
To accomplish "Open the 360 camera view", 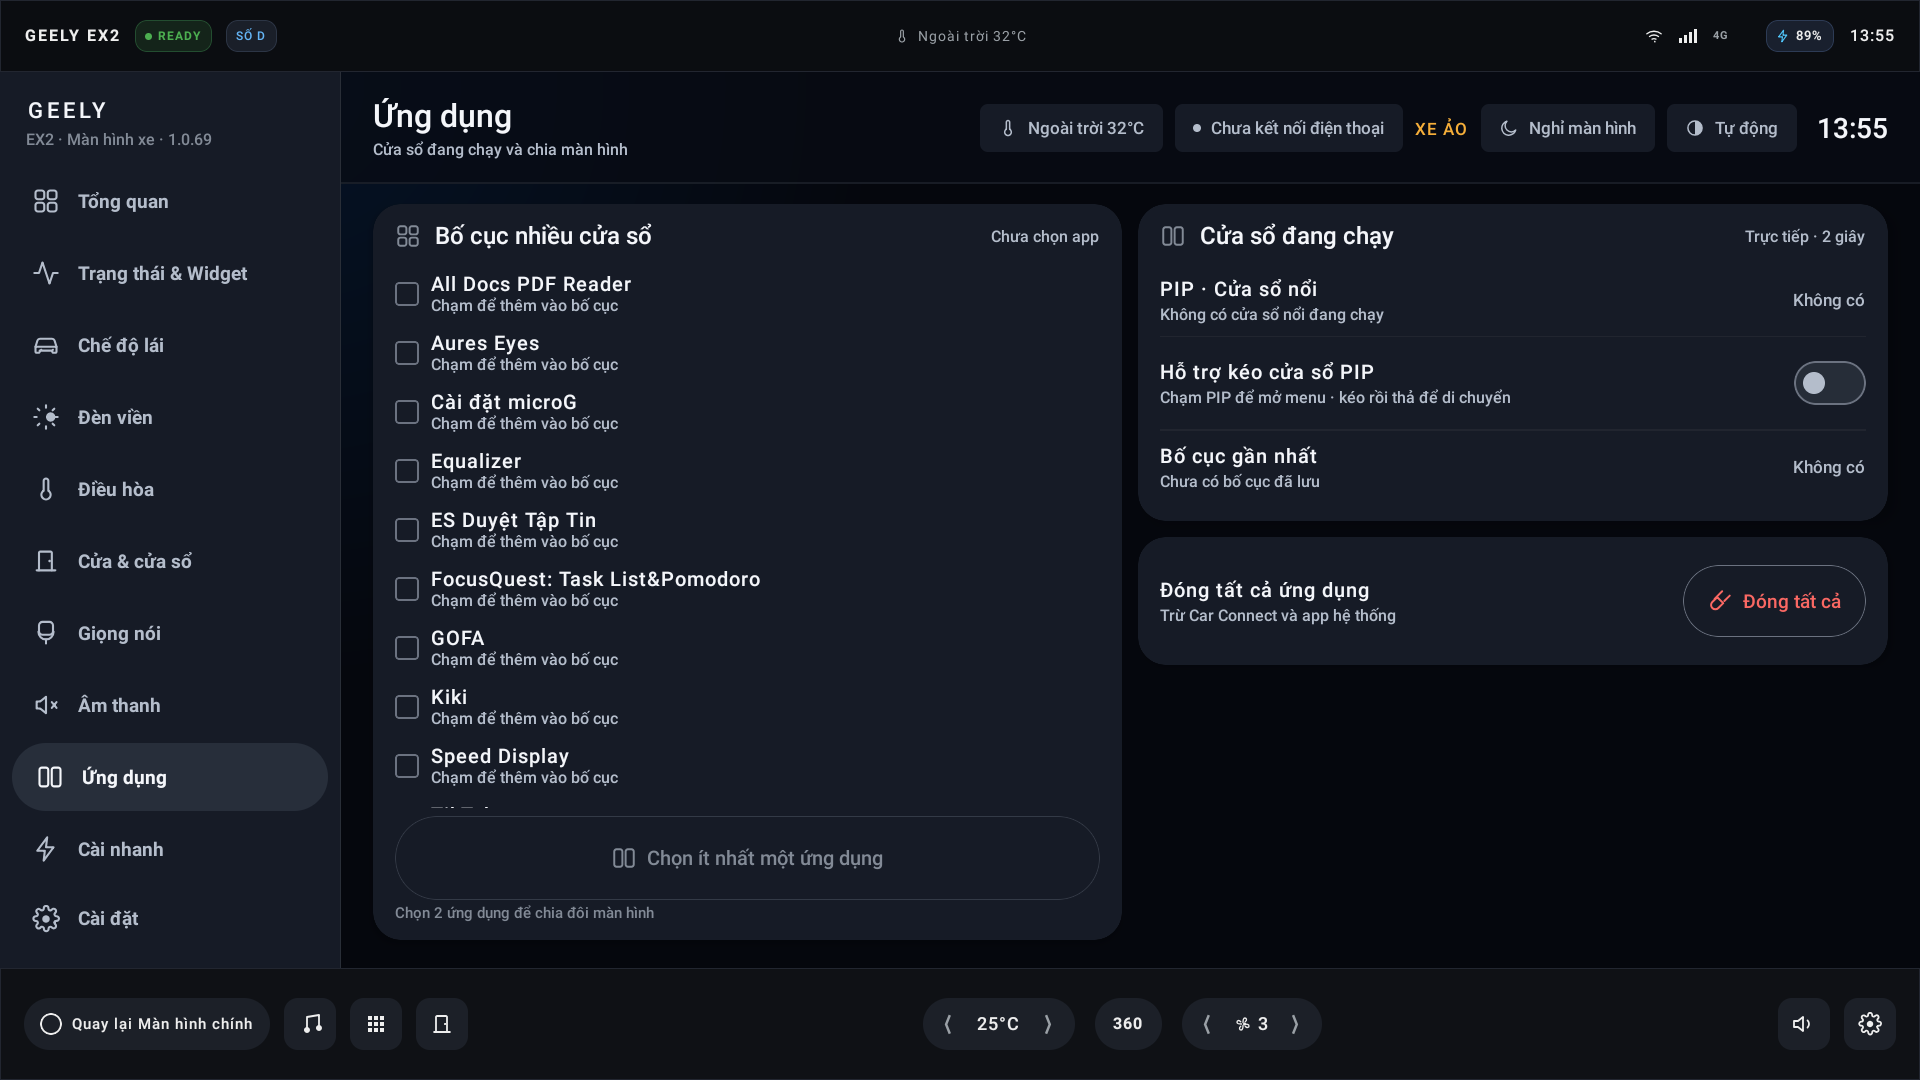I will 1127,1023.
